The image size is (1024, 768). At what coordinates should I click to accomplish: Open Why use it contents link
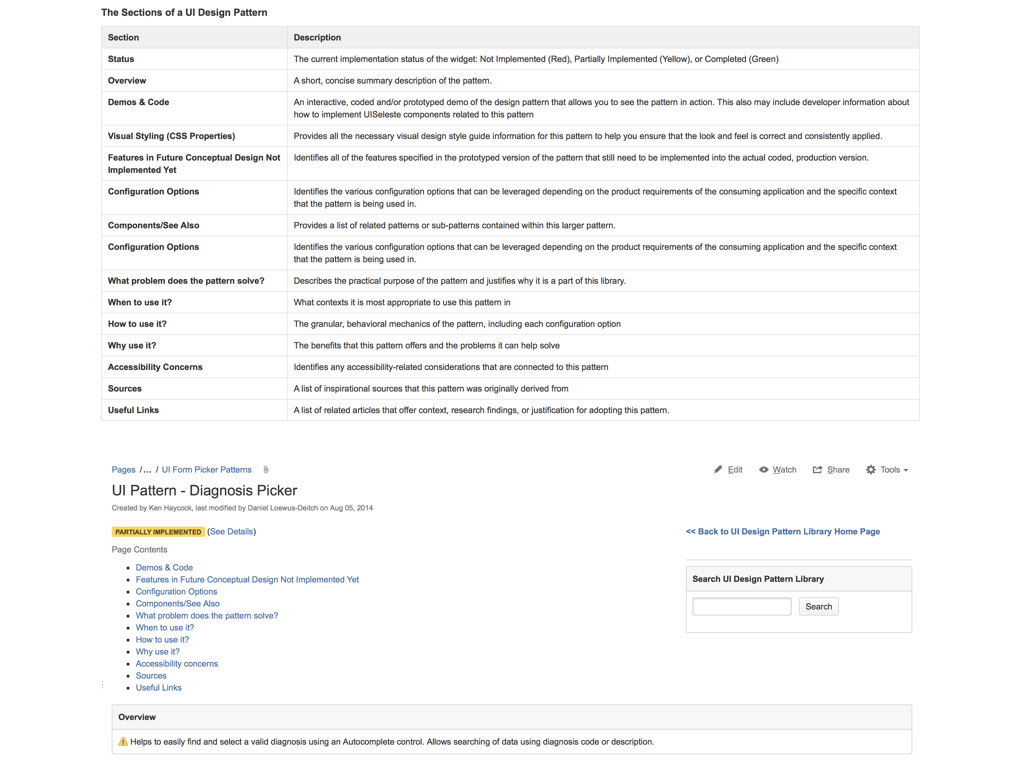(157, 652)
